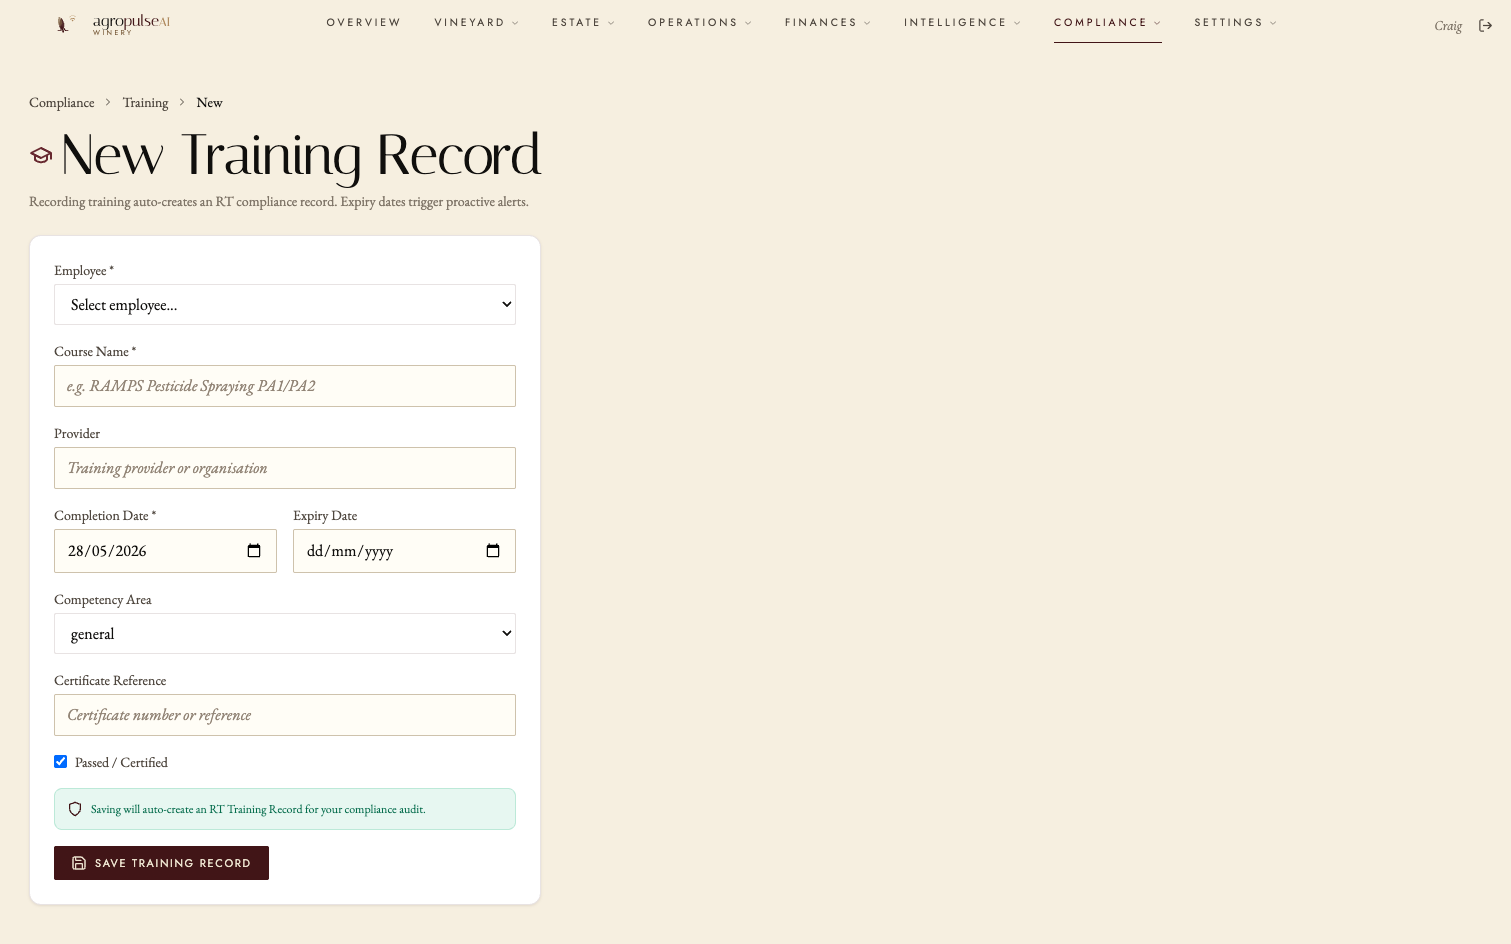Go to Compliance breadcrumb link
This screenshot has height=944, width=1511.
point(62,103)
